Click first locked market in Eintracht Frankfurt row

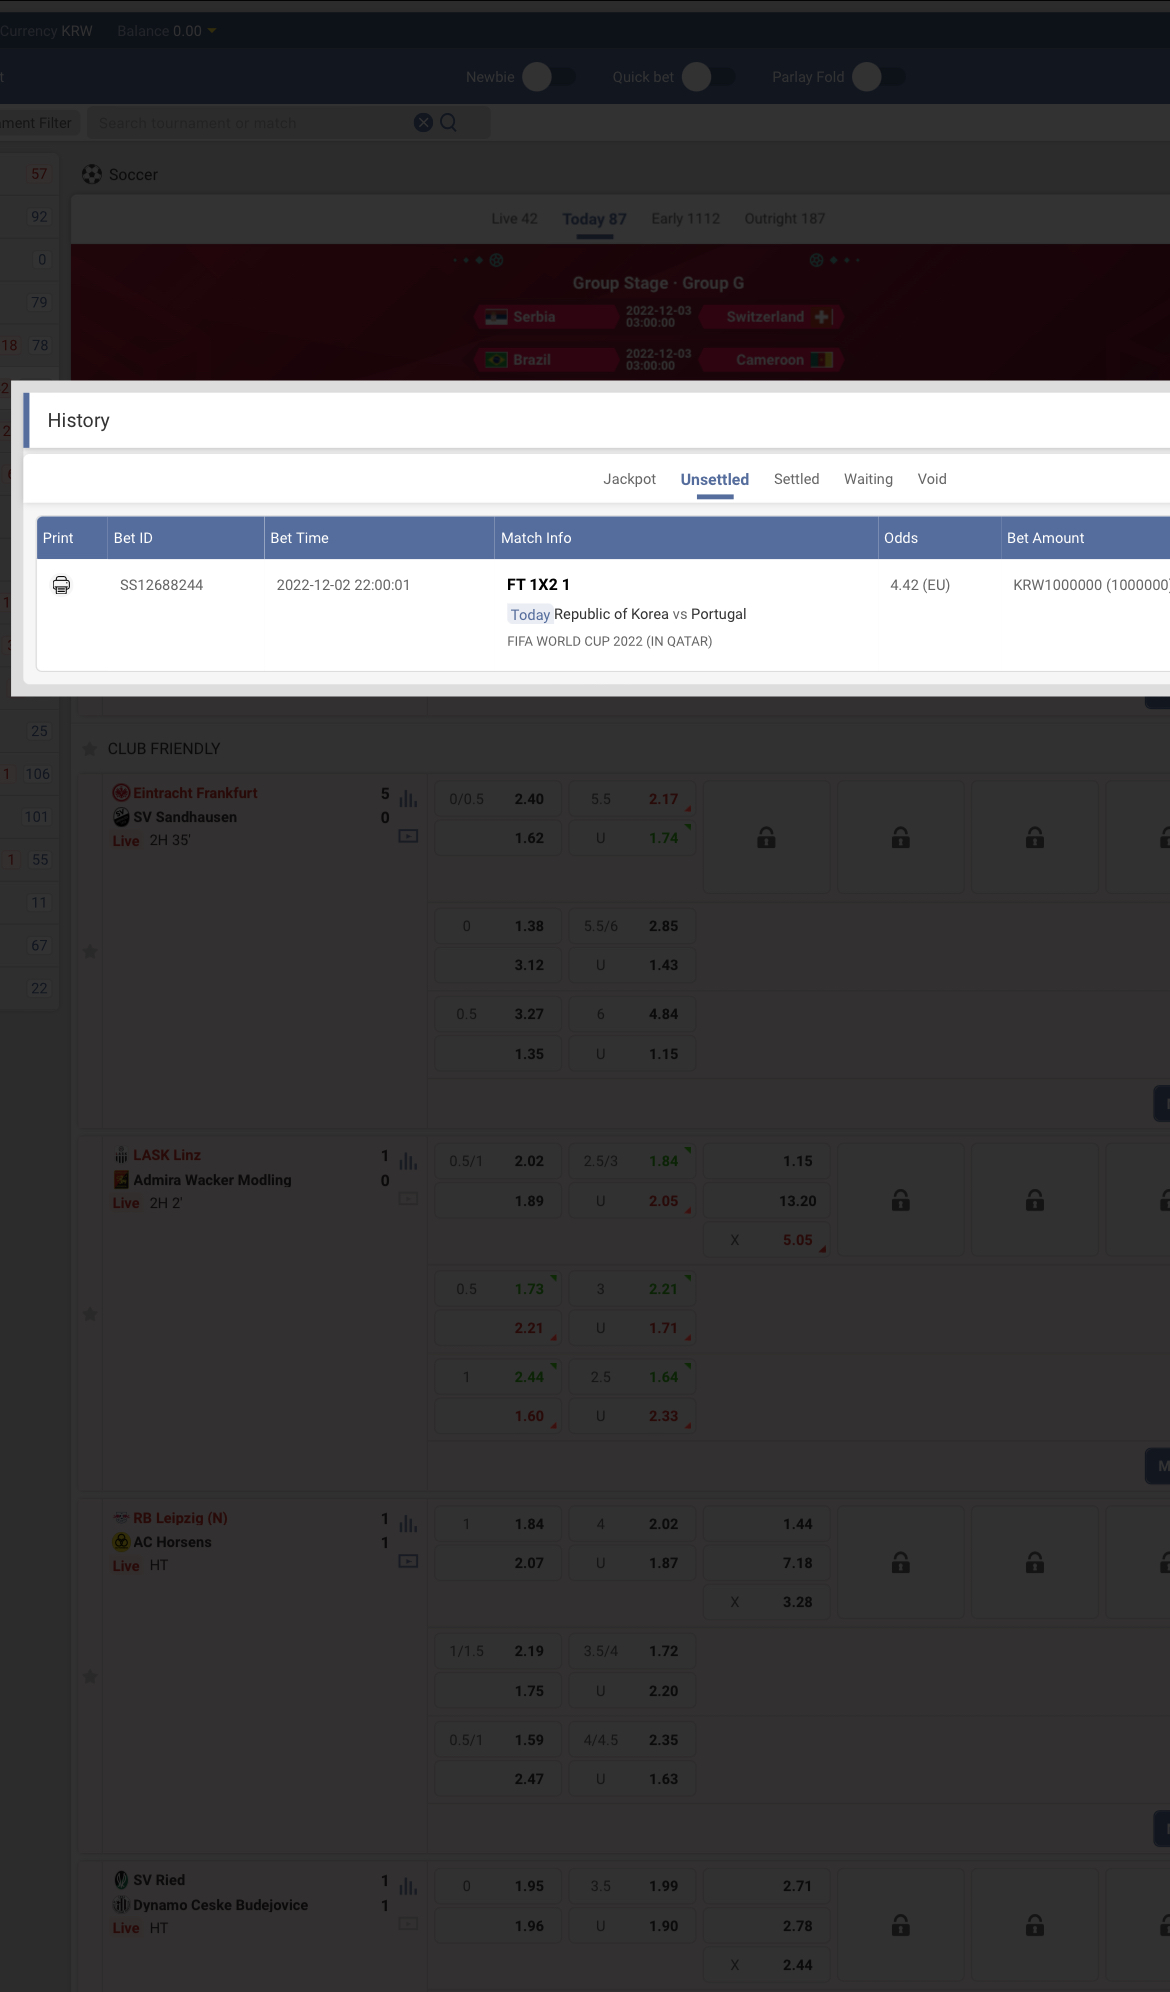(766, 837)
